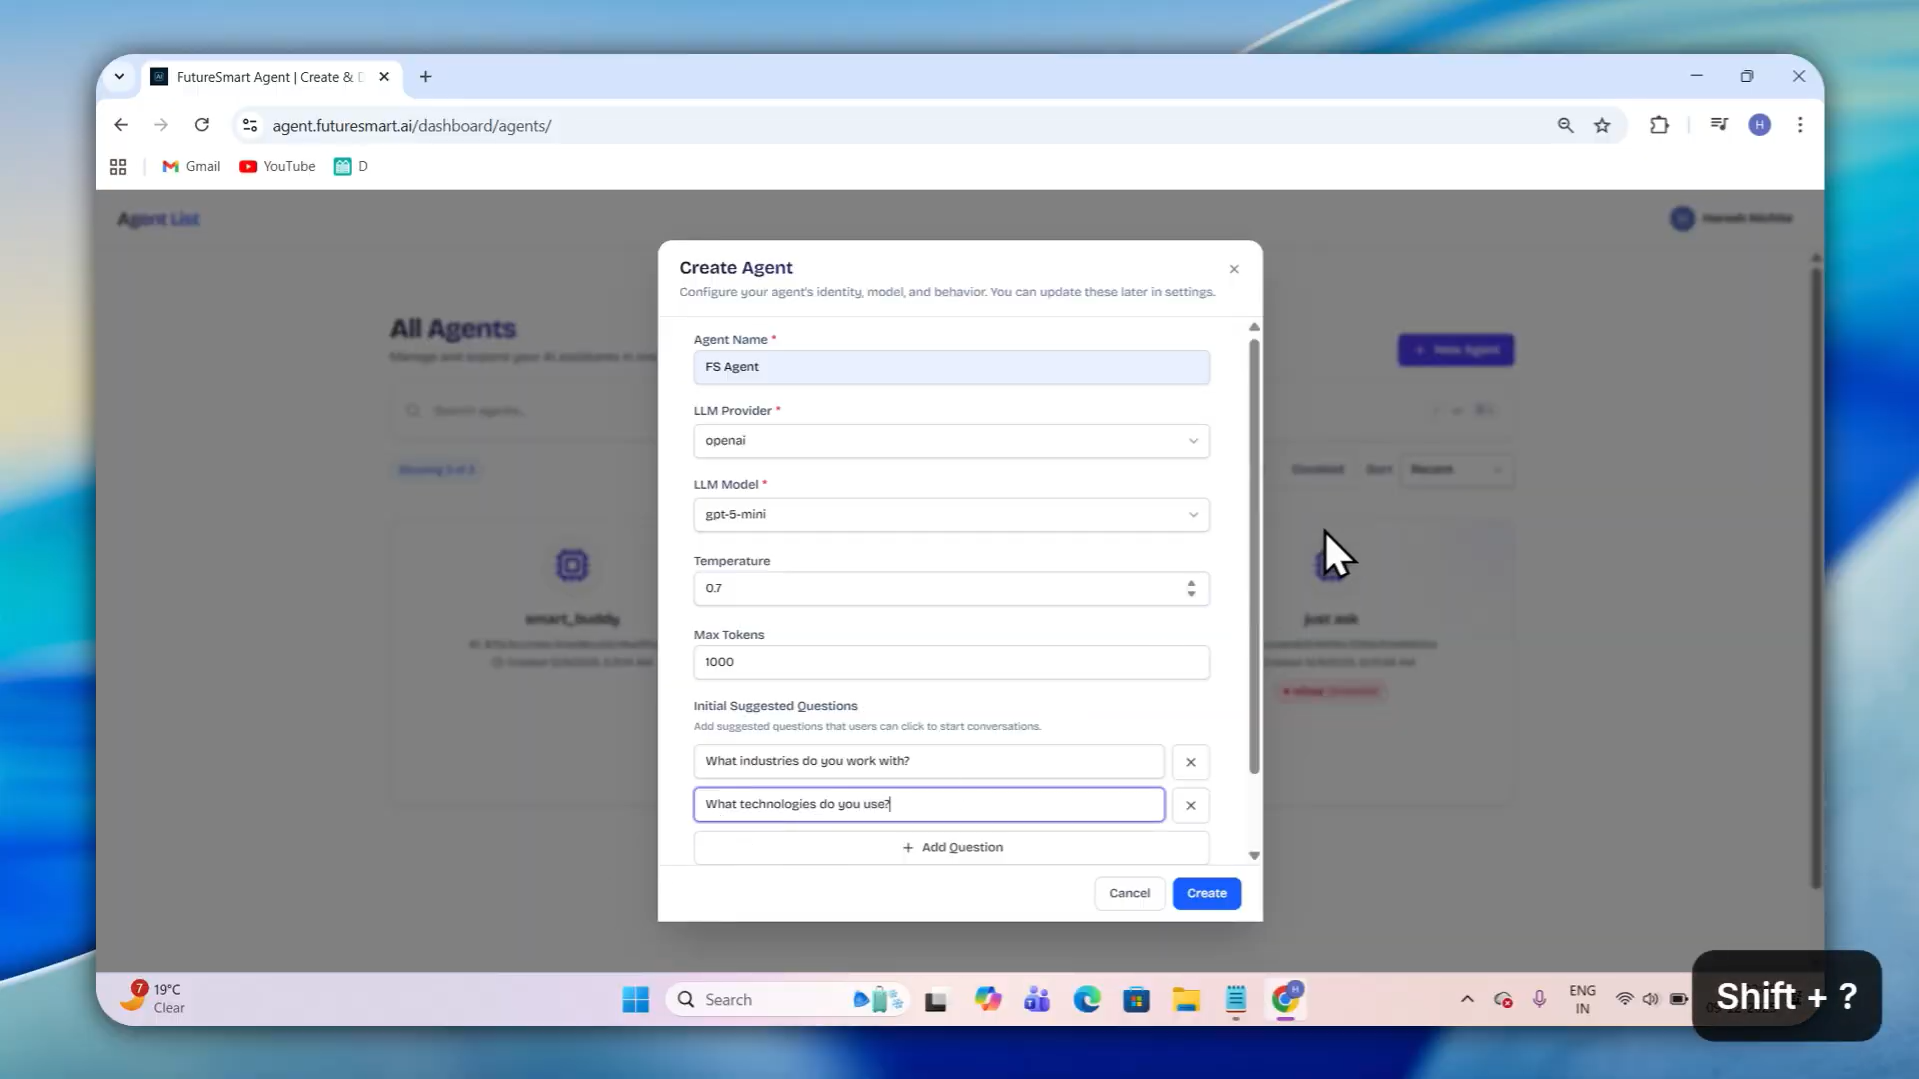1919x1079 pixels.
Task: Remove the 'What technologies do you use?' question
Action: click(x=1190, y=805)
